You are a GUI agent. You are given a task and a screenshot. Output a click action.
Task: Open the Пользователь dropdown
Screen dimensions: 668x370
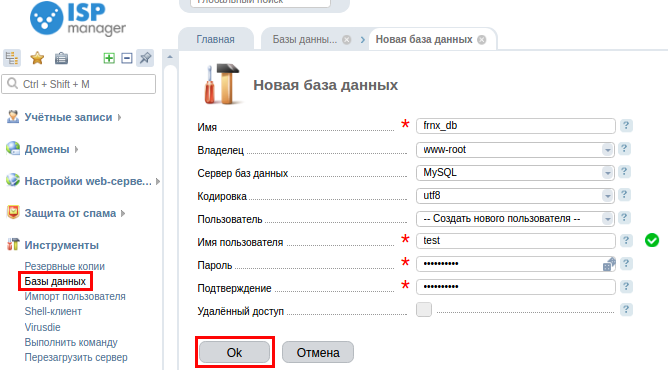click(515, 218)
